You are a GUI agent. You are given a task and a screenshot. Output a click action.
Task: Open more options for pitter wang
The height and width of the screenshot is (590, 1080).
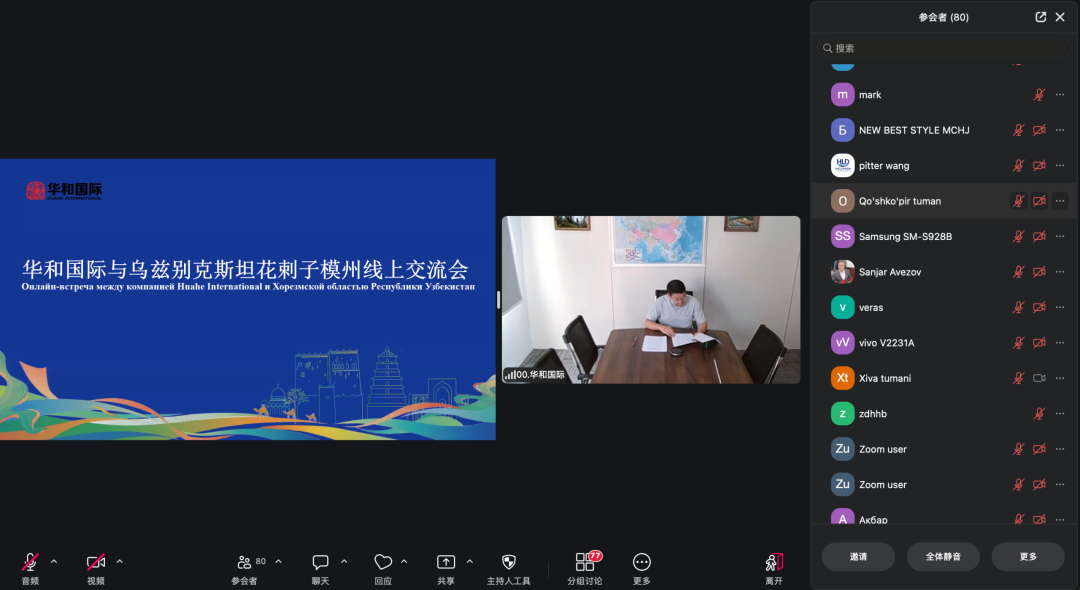tap(1060, 165)
